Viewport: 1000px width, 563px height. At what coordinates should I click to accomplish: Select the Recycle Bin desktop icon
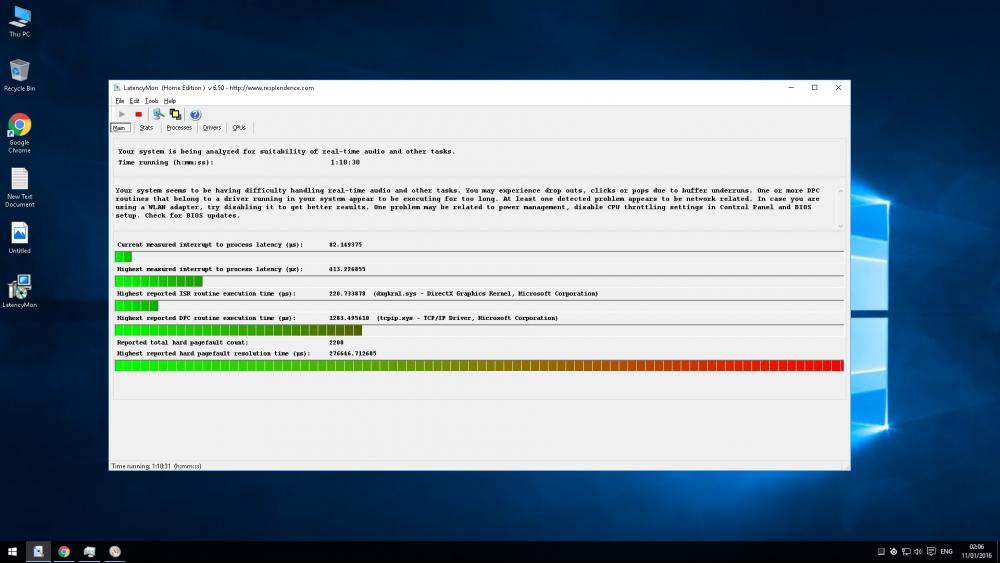pos(20,75)
